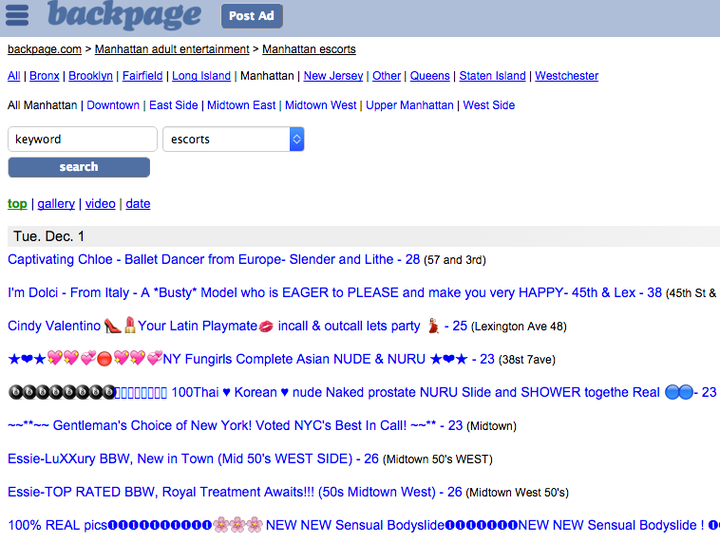Click the Post Ad button
This screenshot has width=720, height=543.
pos(252,16)
